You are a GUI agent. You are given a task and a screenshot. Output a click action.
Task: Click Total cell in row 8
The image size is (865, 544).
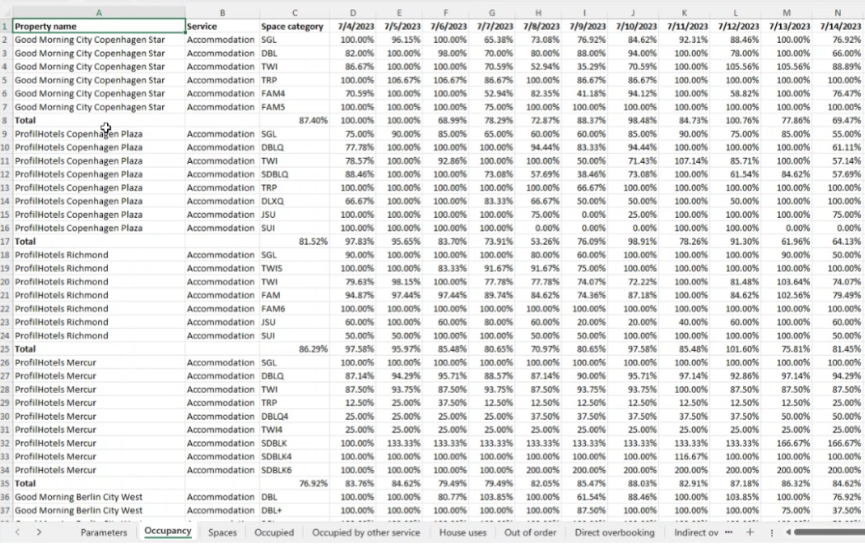point(99,120)
